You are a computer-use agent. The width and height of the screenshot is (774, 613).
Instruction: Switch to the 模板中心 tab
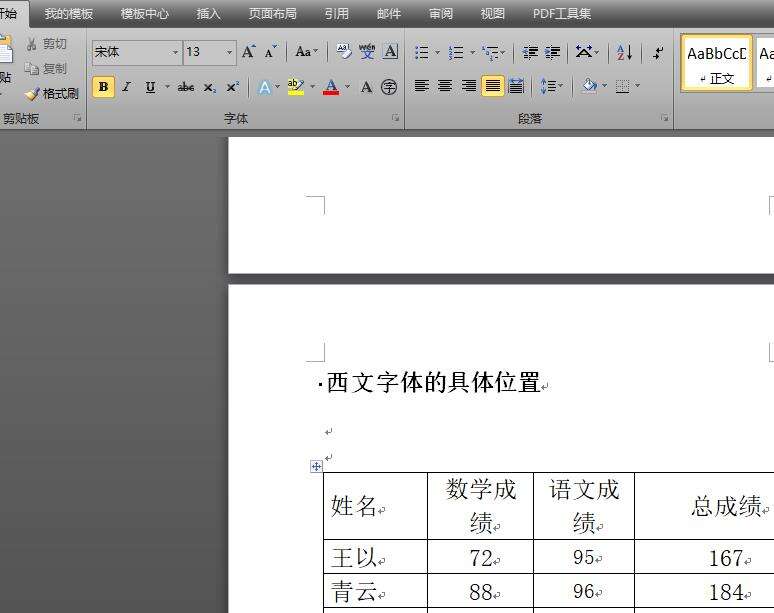coord(145,14)
